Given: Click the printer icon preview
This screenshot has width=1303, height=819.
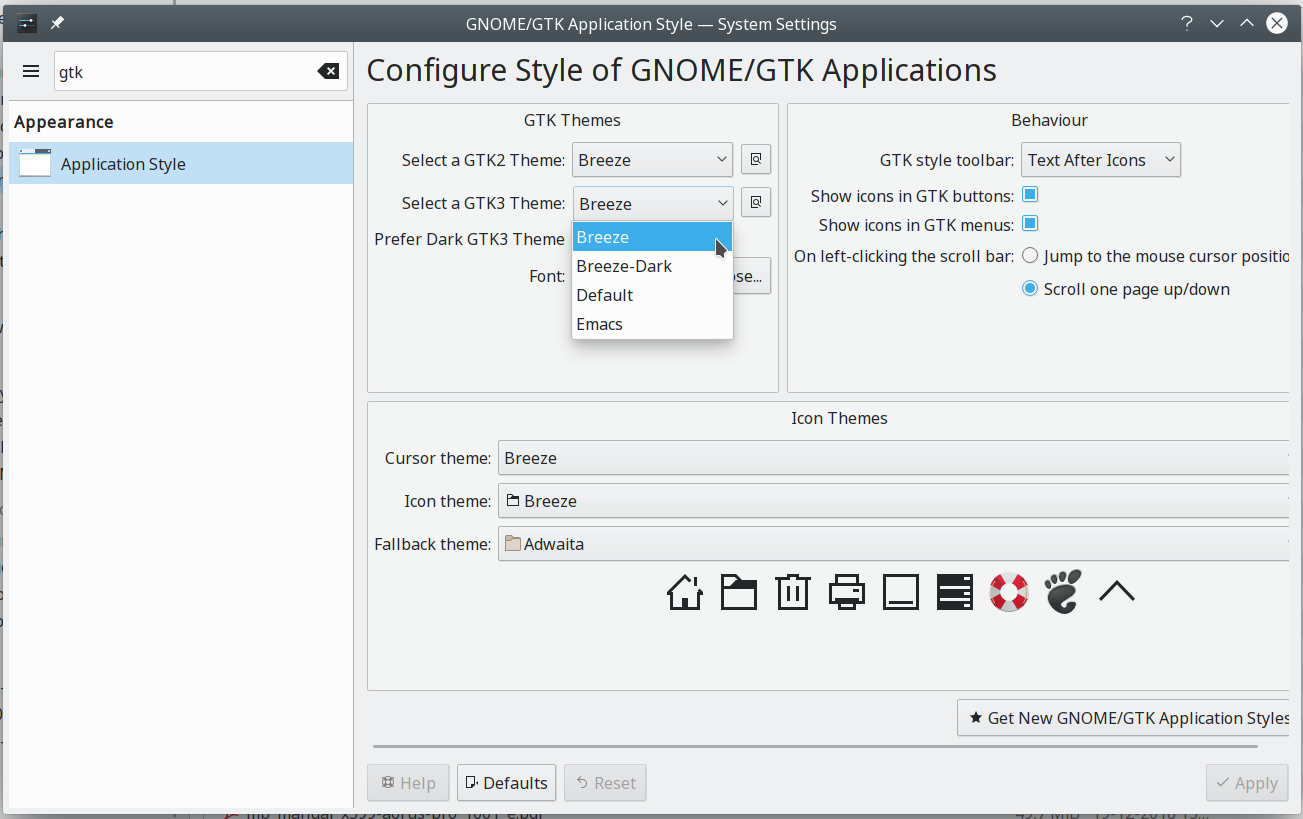Looking at the screenshot, I should click(x=847, y=592).
